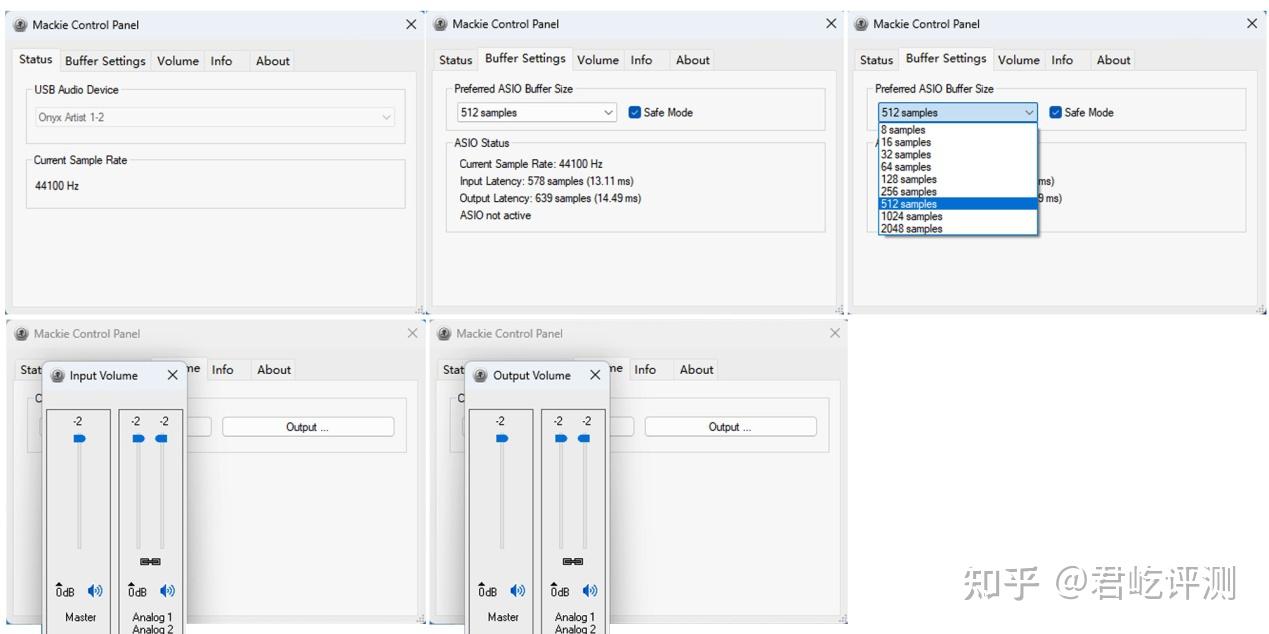
Task: Close the Output Volume popup
Action: tap(595, 375)
